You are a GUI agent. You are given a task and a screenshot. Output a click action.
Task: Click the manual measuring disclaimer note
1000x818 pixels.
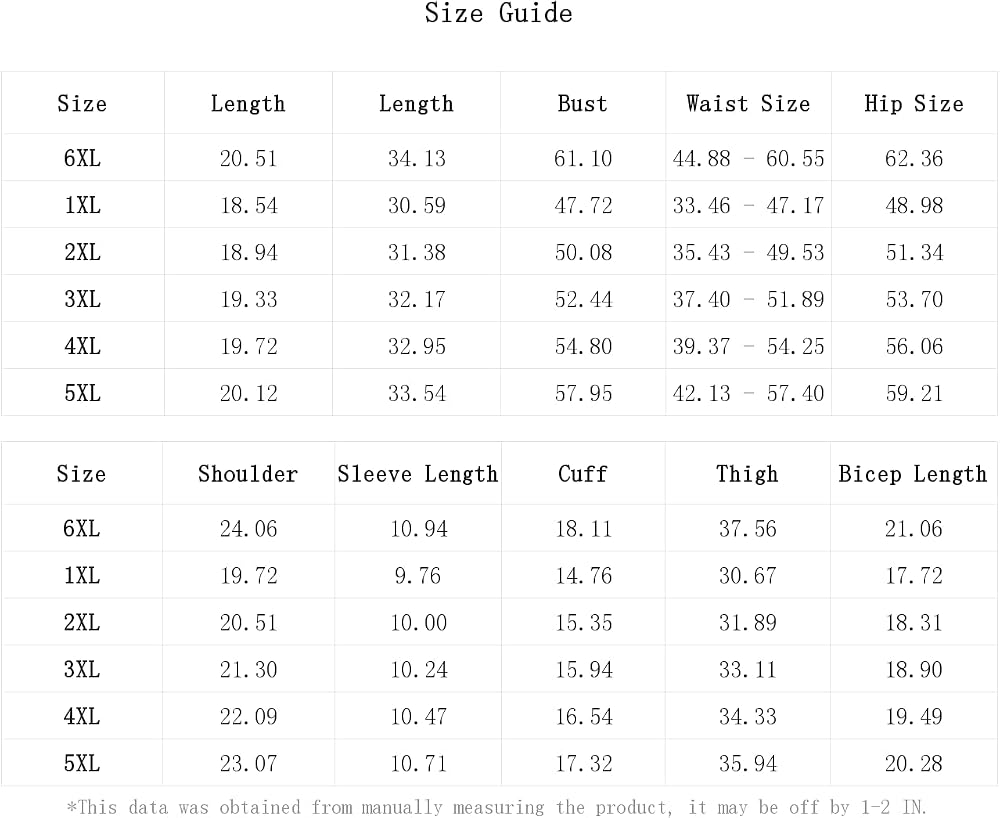tap(497, 807)
